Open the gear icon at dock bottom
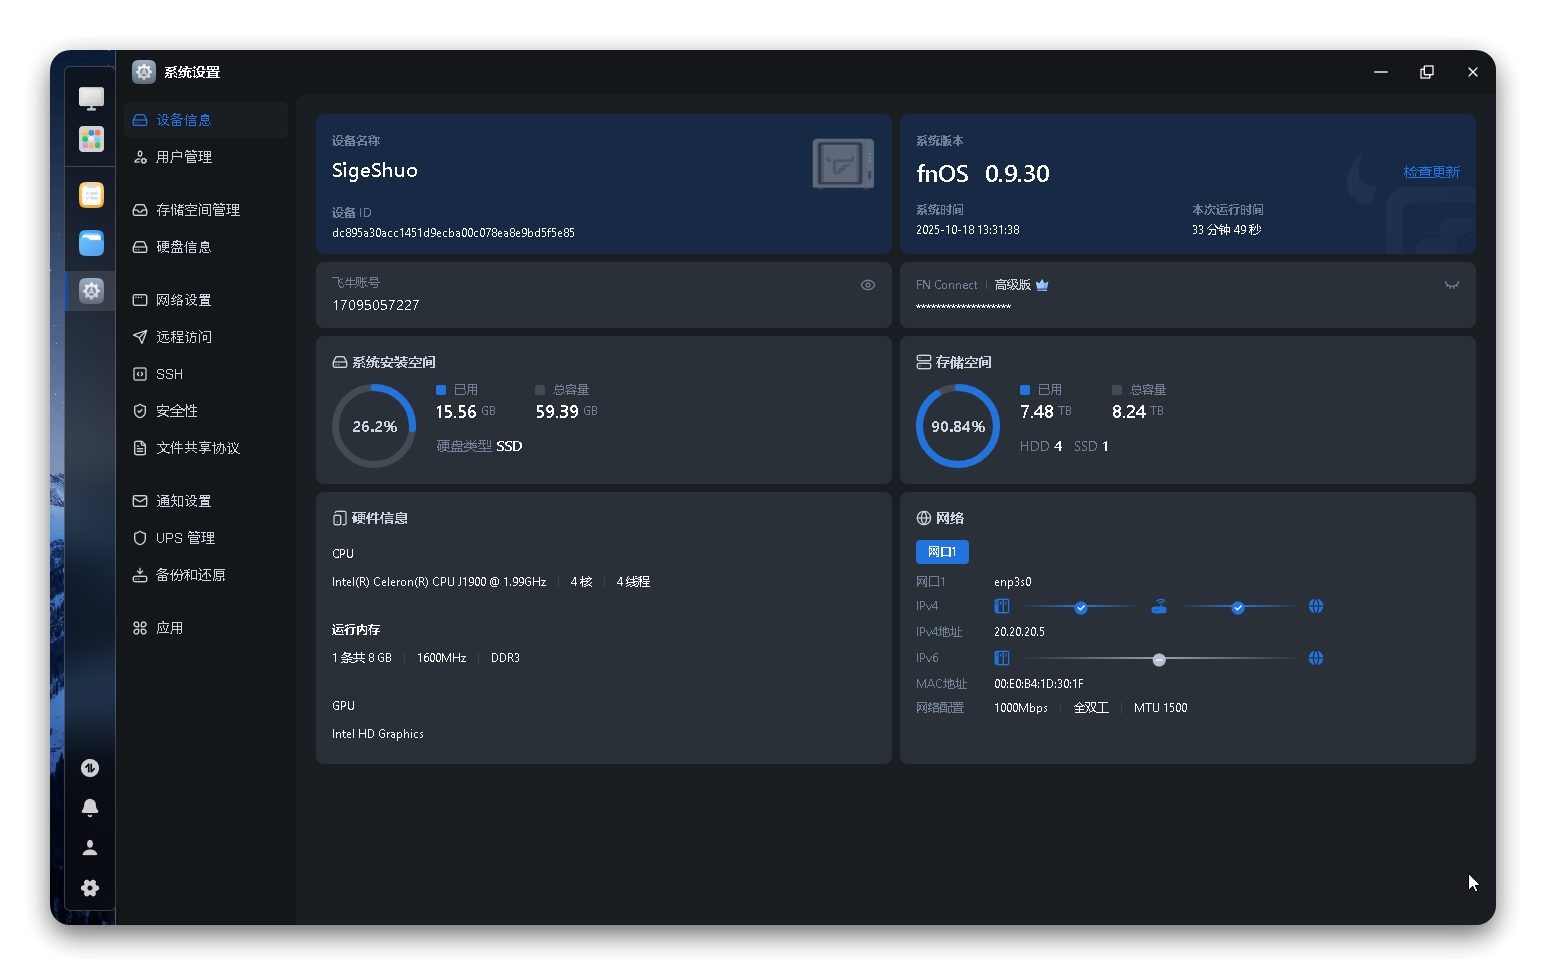 [x=90, y=888]
